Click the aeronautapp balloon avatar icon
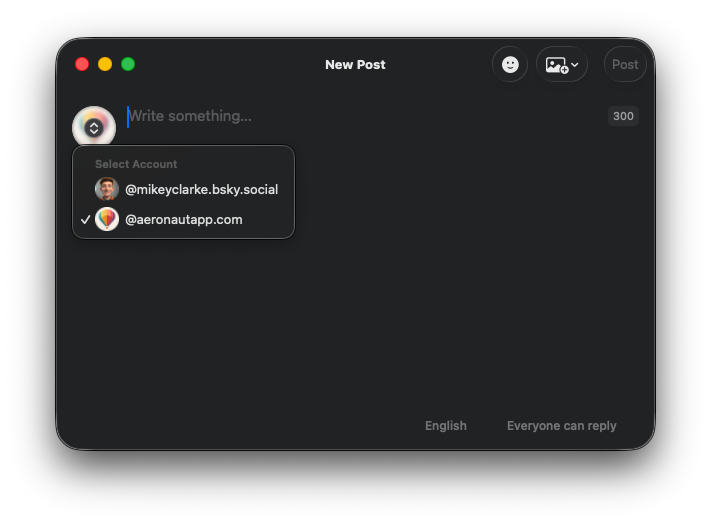This screenshot has width=711, height=524. coord(107,219)
